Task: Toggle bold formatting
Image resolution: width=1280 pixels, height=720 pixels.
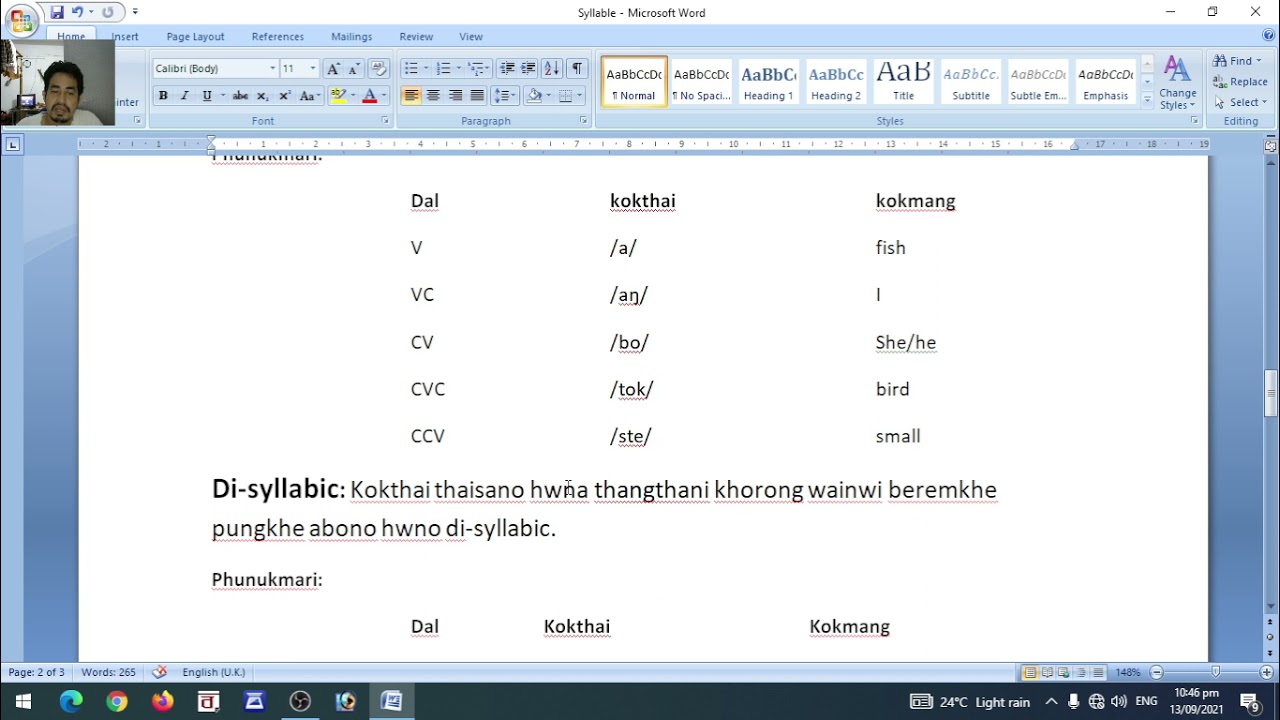Action: tap(163, 96)
